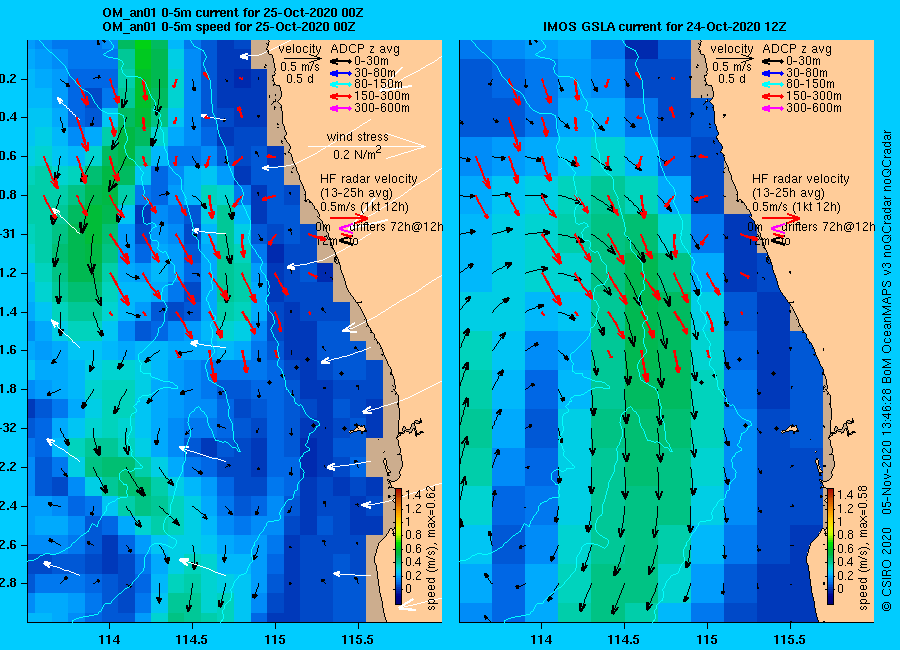Click the 0.8 tick on right color bar
900x650 pixels.
point(845,535)
